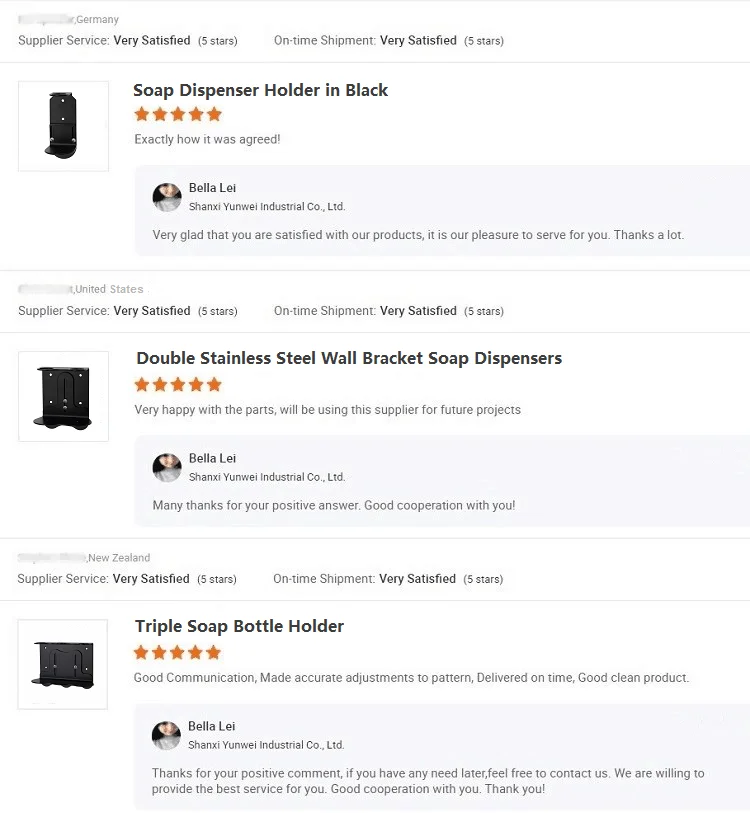Click Shanxi Yunwei Industrial Co., Ltd. under the United States review
This screenshot has width=750, height=813.
tap(267, 477)
